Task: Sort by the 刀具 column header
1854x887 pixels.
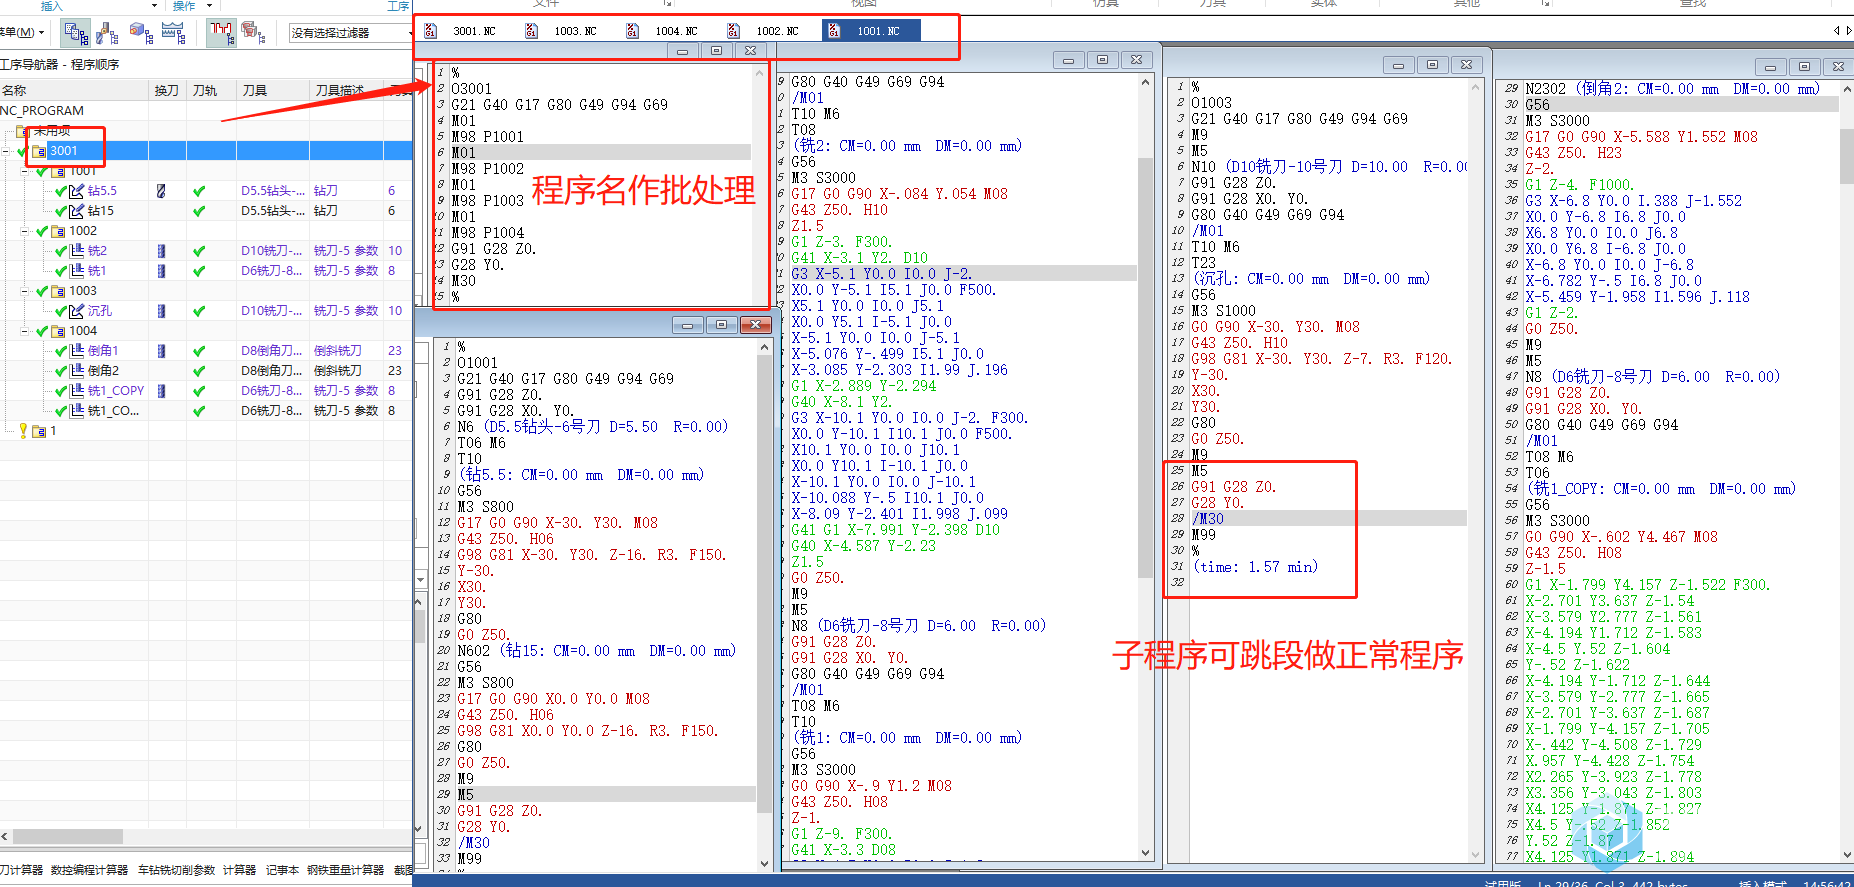Action: (272, 90)
